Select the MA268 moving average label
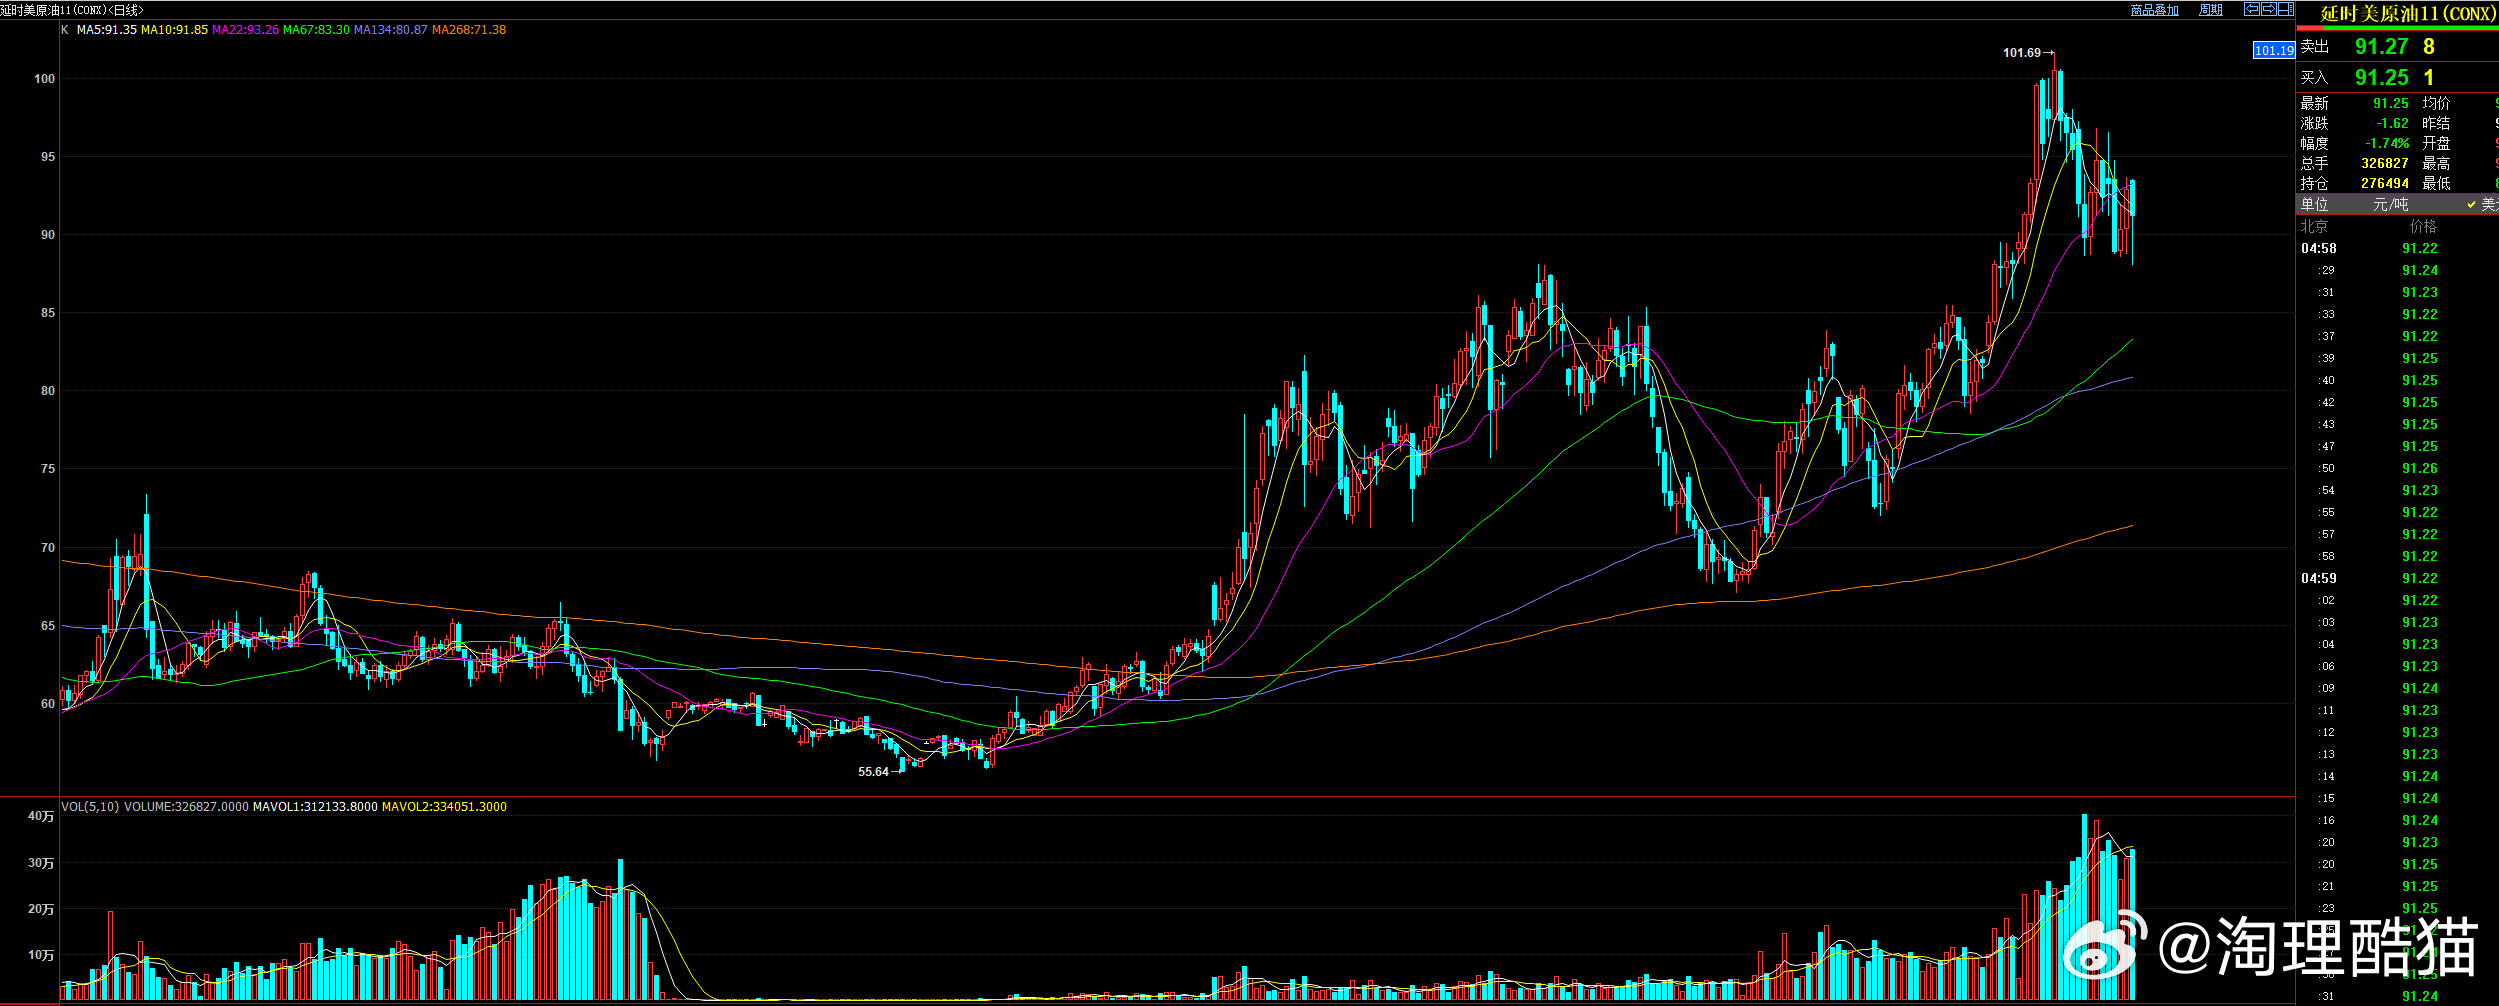 pos(469,30)
